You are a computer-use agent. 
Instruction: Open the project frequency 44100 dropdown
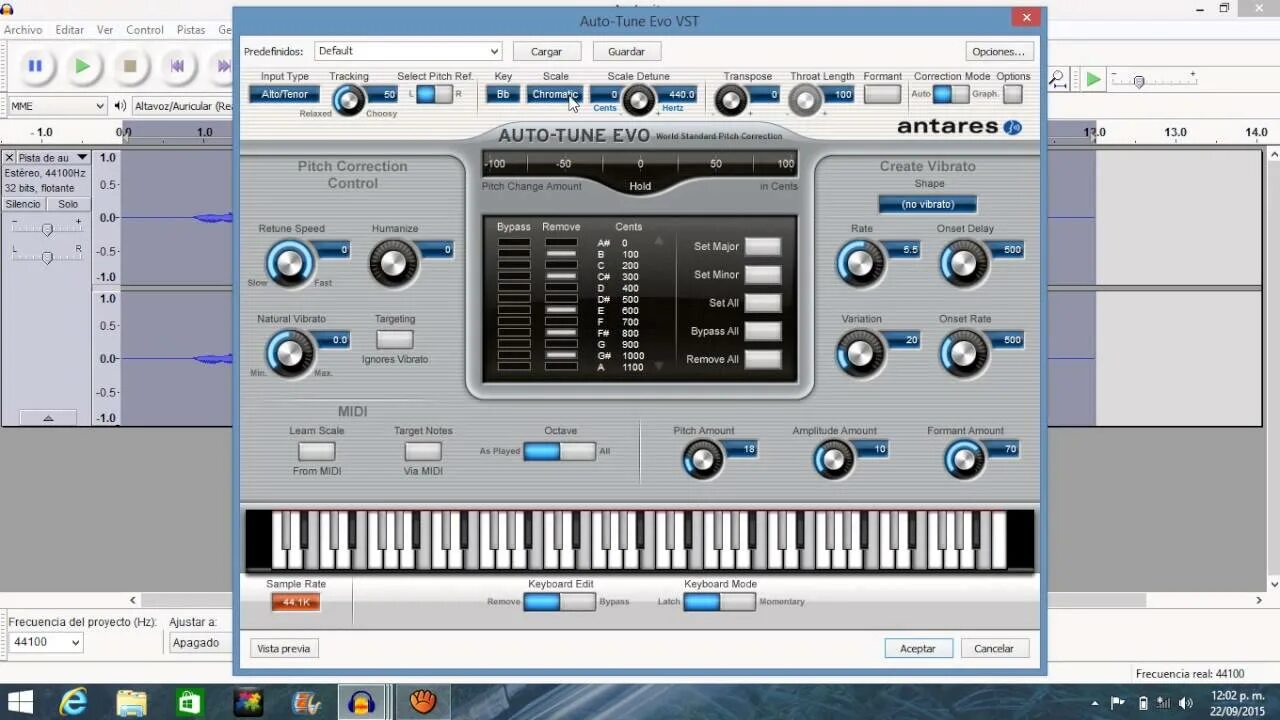coord(45,642)
